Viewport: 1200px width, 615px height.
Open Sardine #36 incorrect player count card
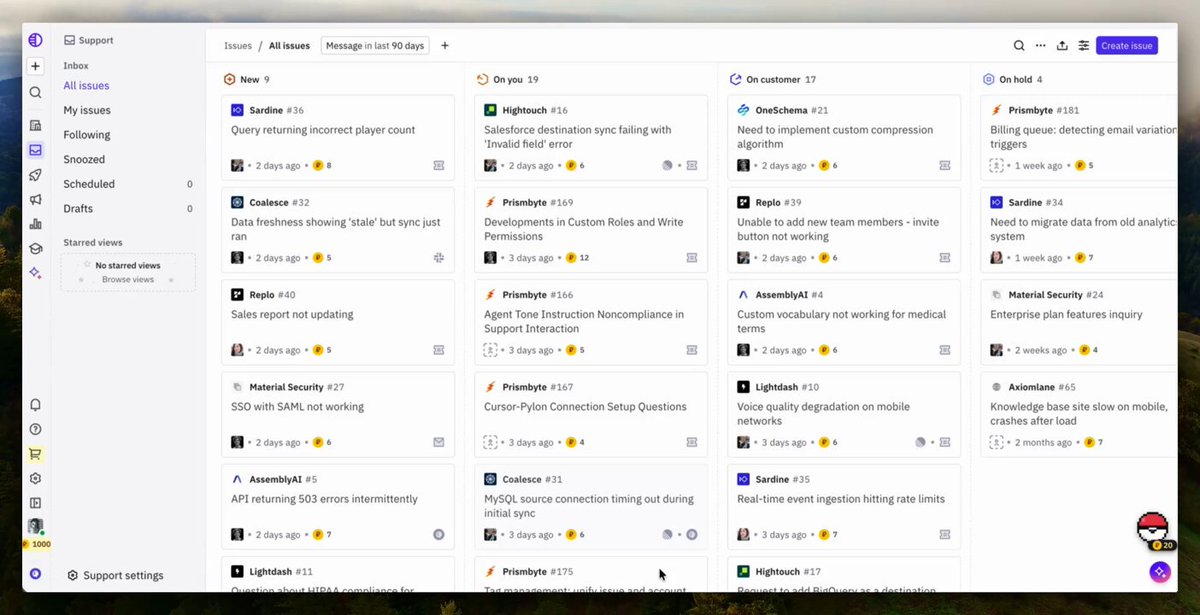[x=338, y=137]
